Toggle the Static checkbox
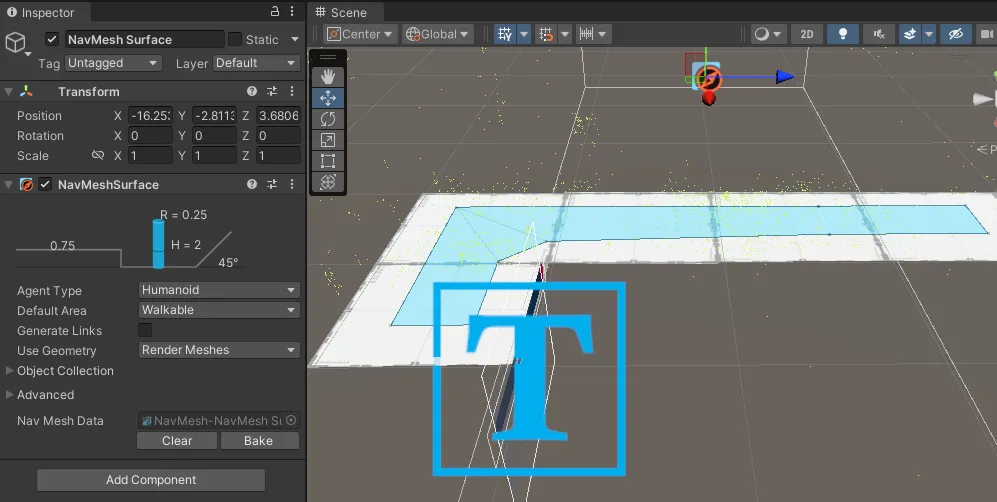The image size is (997, 502). click(x=235, y=39)
